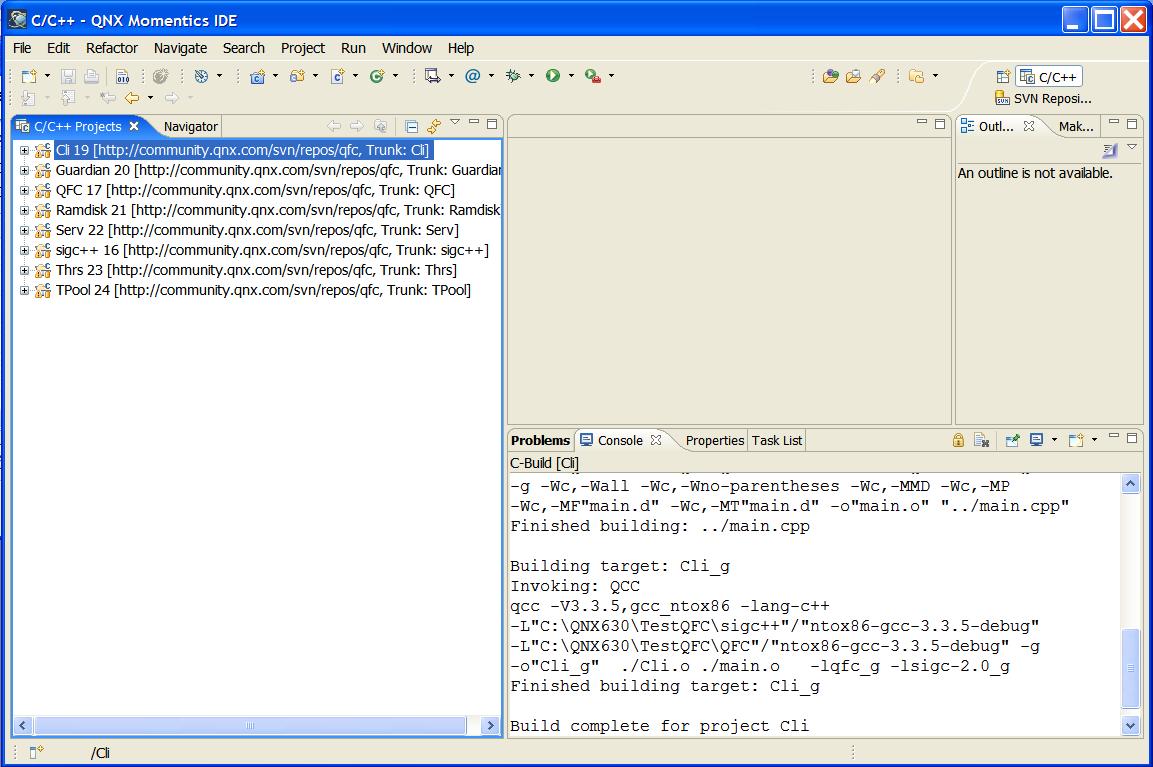Click Collapse All icon in Projects view
1153x767 pixels.
(412, 126)
